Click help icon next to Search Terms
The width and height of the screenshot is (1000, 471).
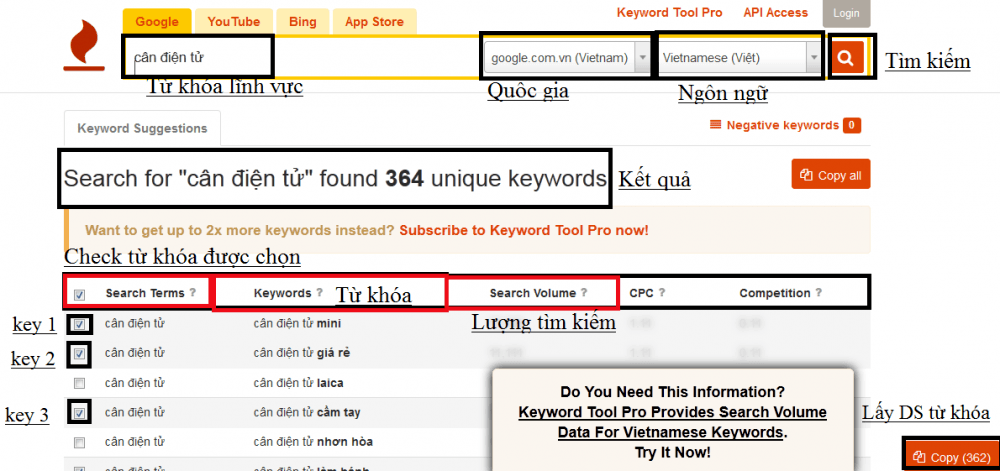click(193, 293)
